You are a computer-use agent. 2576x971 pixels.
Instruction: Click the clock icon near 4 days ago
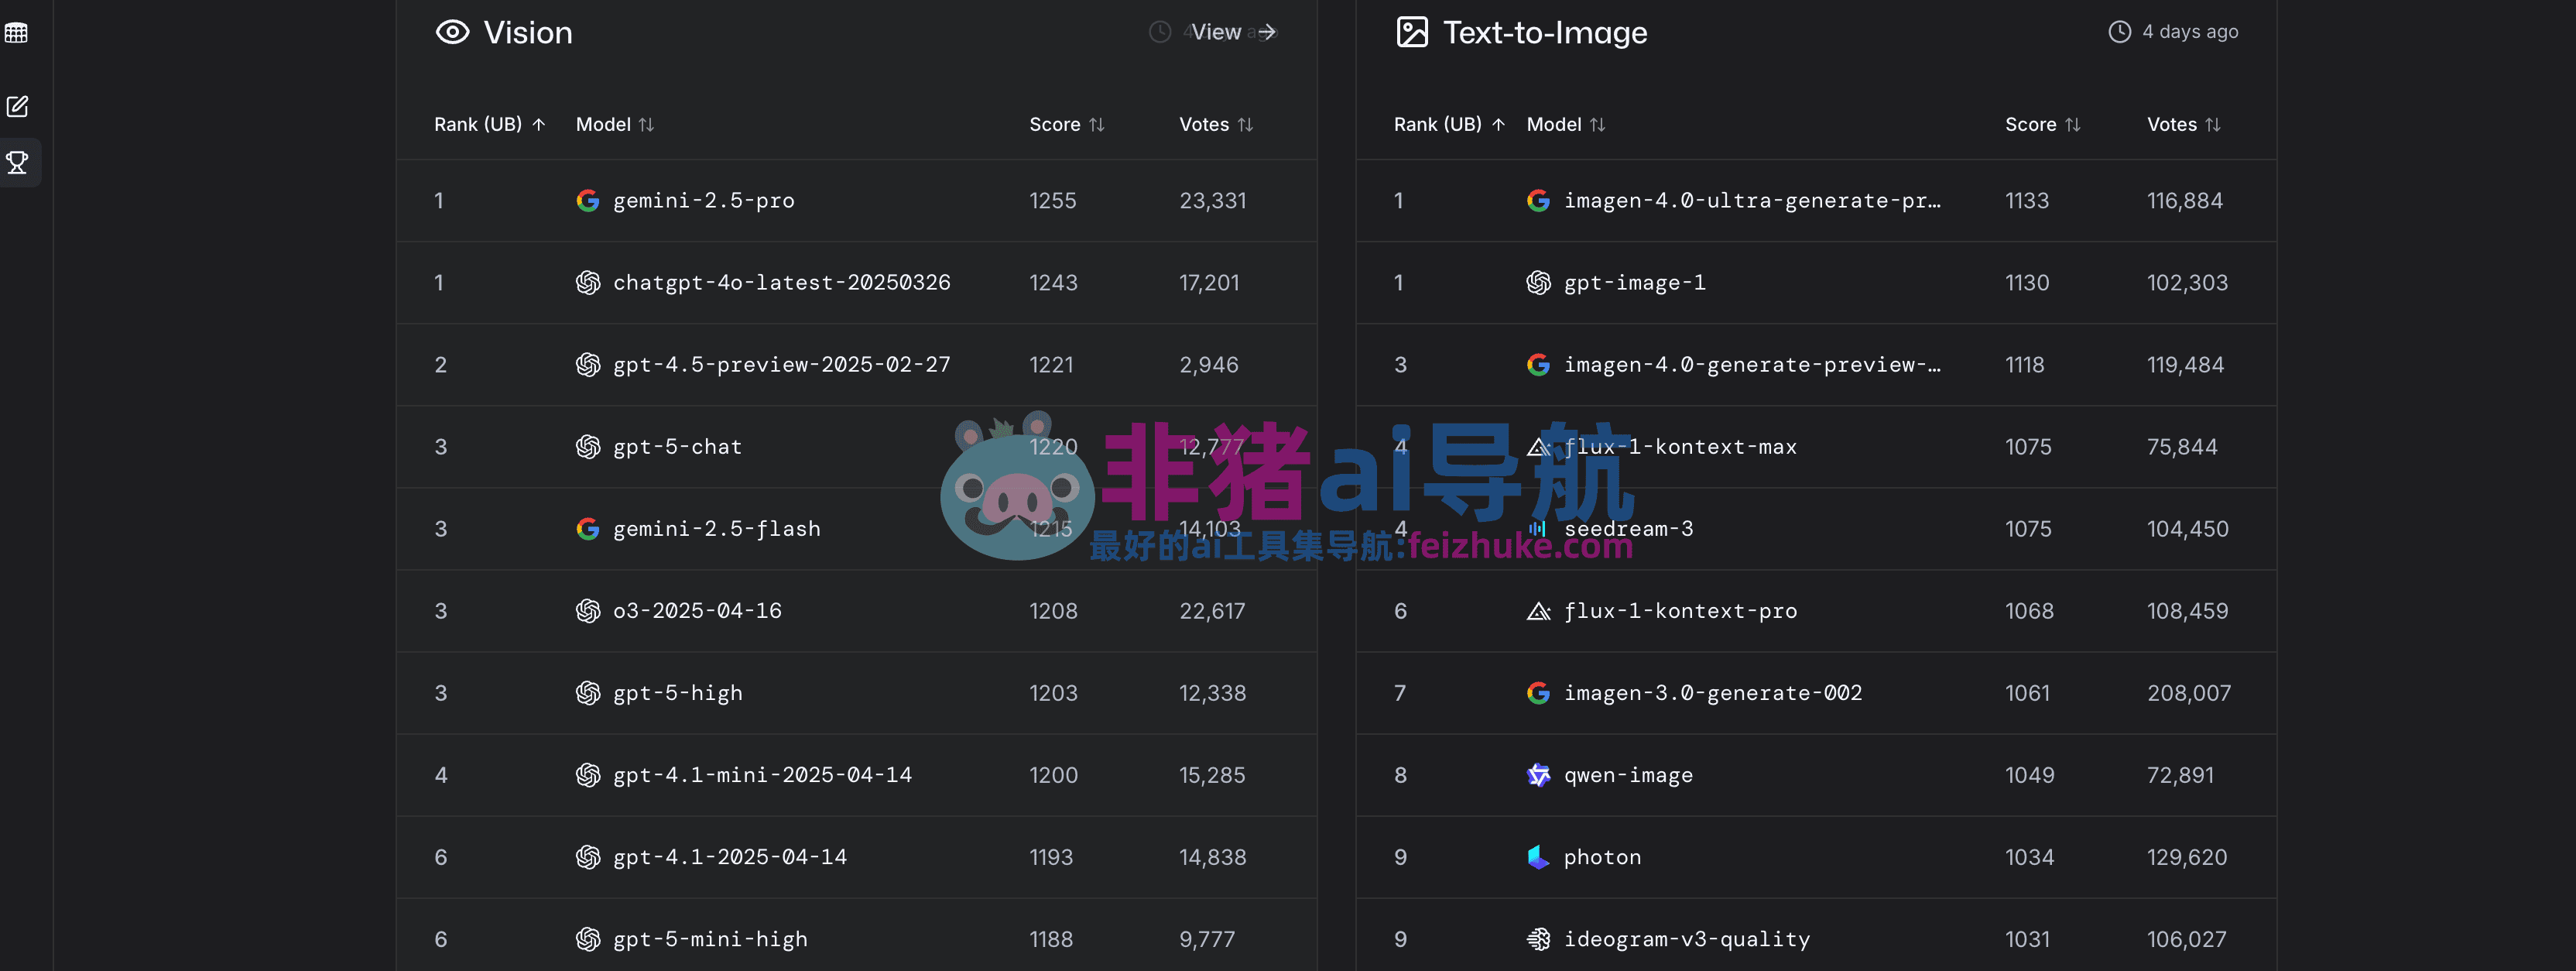point(2119,31)
